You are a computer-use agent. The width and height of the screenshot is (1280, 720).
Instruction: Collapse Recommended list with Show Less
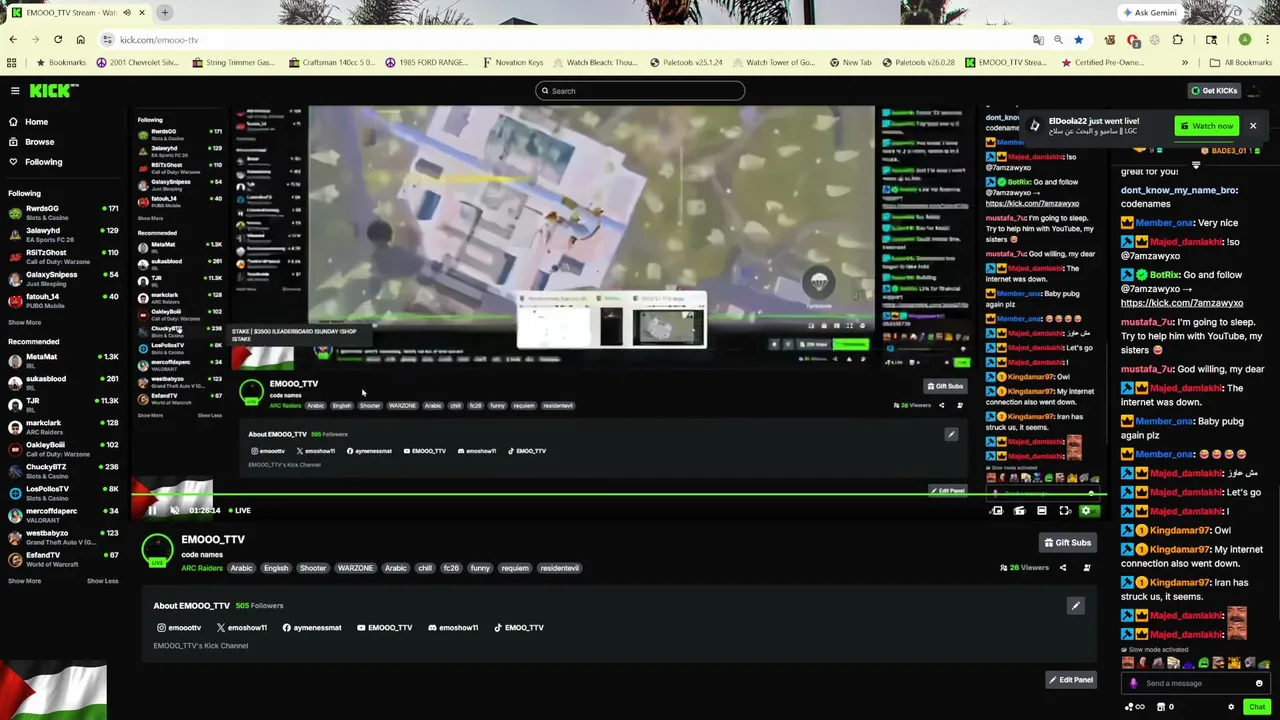pyautogui.click(x=102, y=581)
